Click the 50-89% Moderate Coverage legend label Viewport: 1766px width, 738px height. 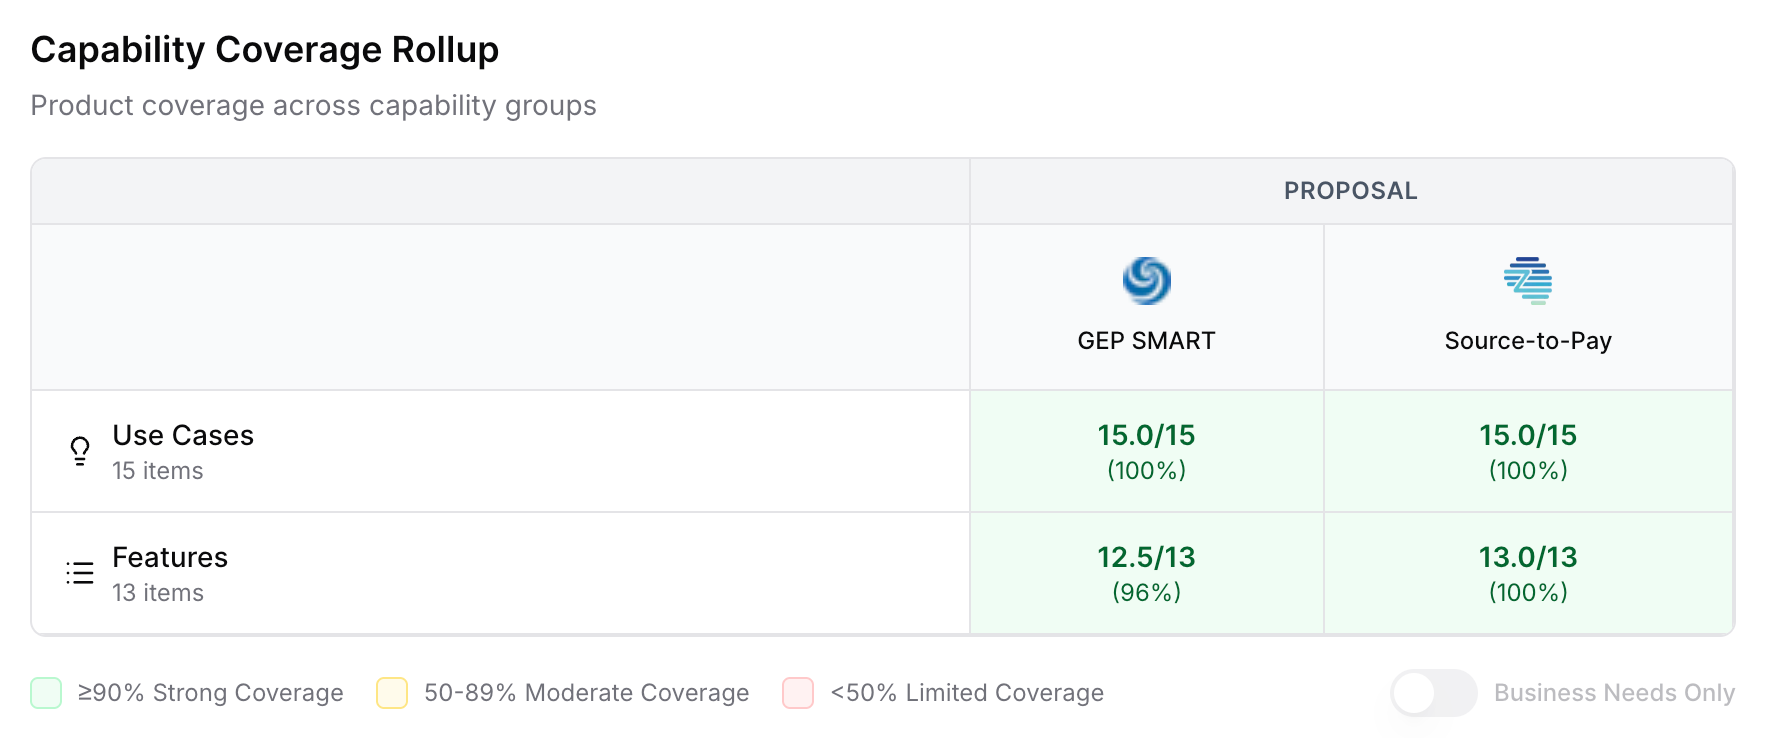click(586, 693)
